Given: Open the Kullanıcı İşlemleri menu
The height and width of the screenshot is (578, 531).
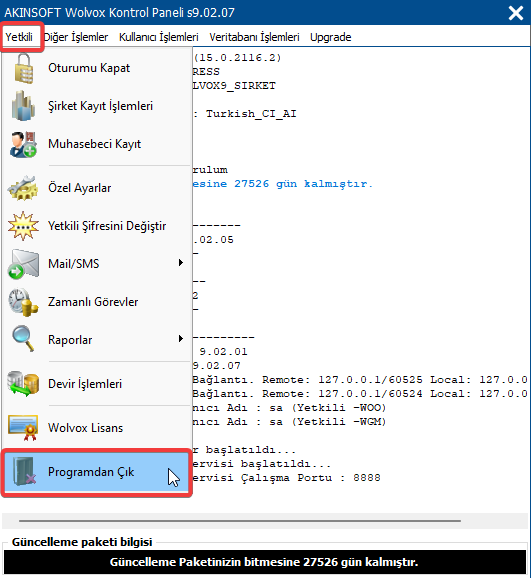Looking at the screenshot, I should 159,37.
